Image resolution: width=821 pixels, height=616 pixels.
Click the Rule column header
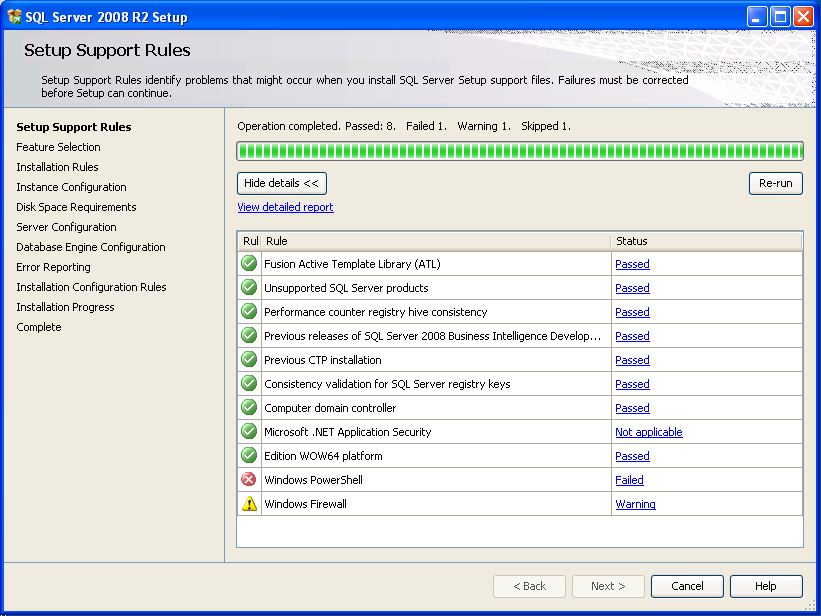435,241
